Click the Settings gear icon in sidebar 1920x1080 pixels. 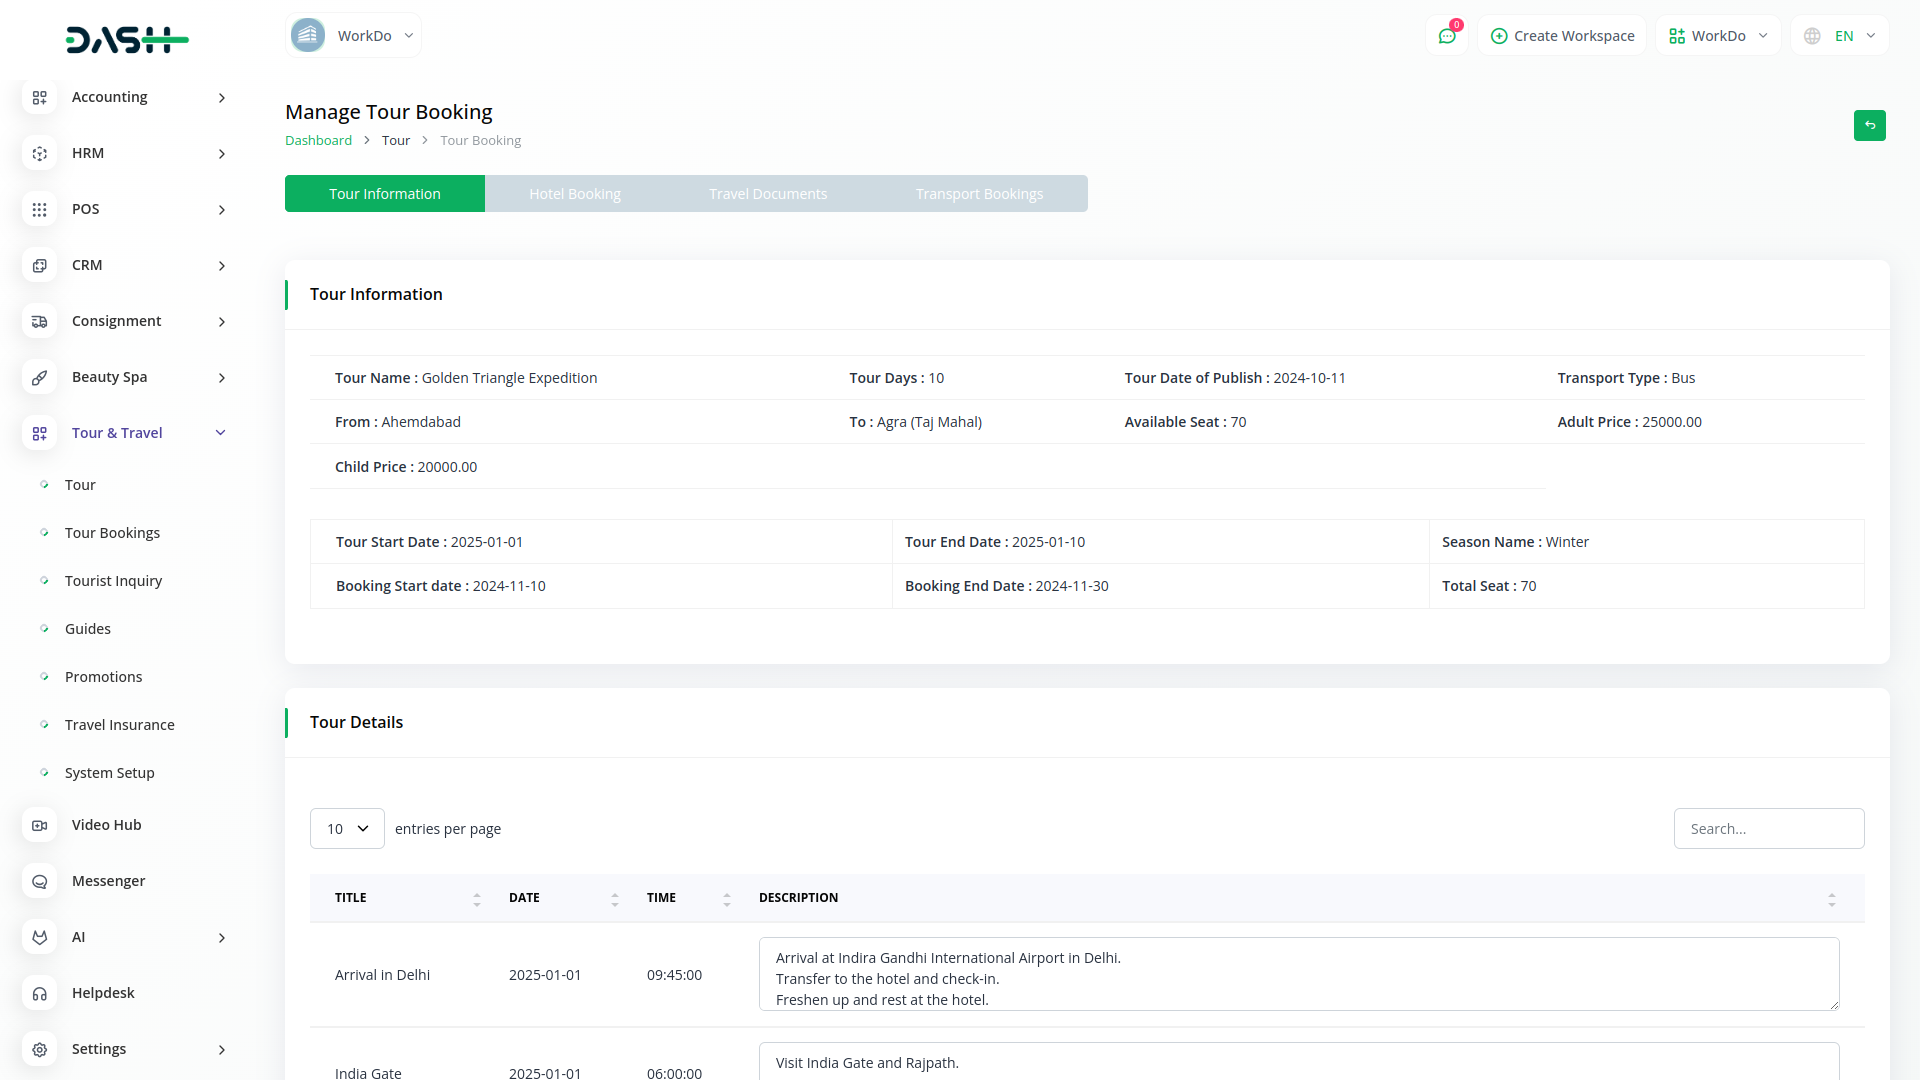pos(39,1049)
